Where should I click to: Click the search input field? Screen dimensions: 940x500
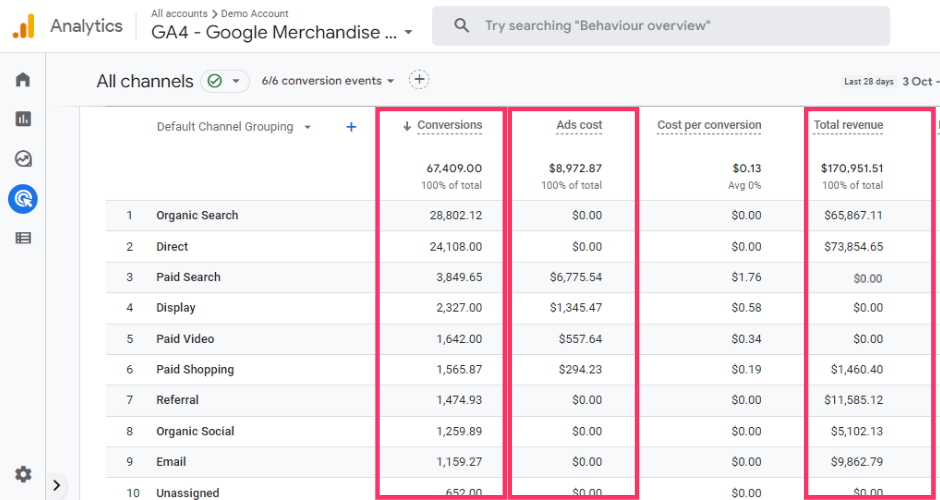tap(670, 26)
